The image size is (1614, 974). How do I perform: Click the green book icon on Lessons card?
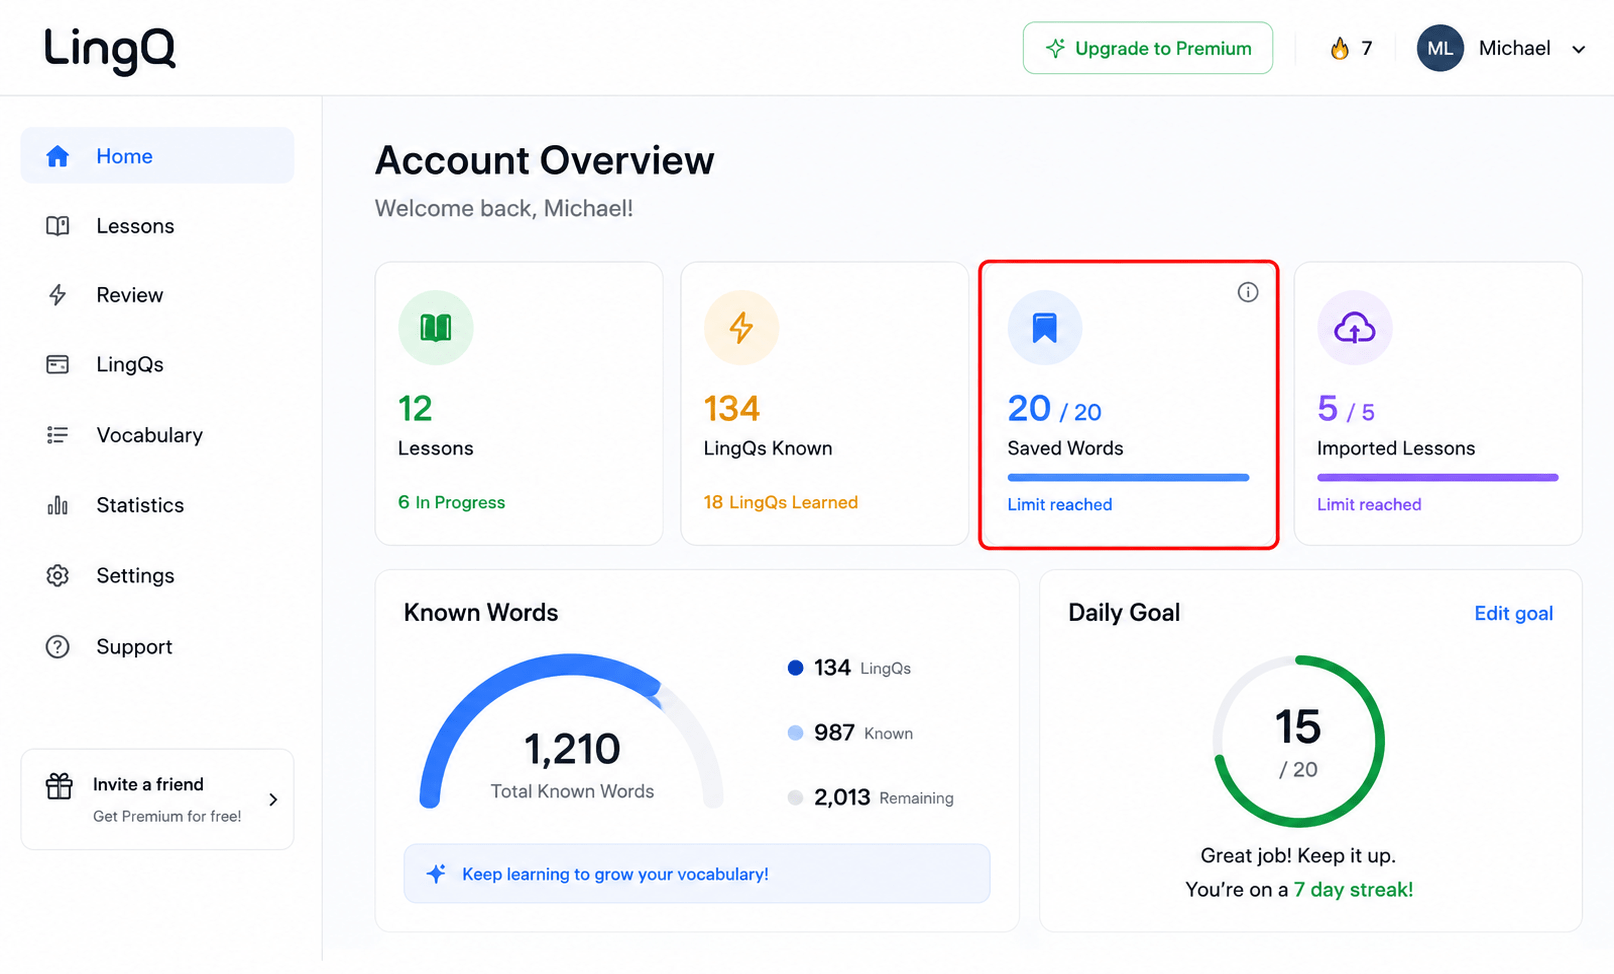[436, 327]
